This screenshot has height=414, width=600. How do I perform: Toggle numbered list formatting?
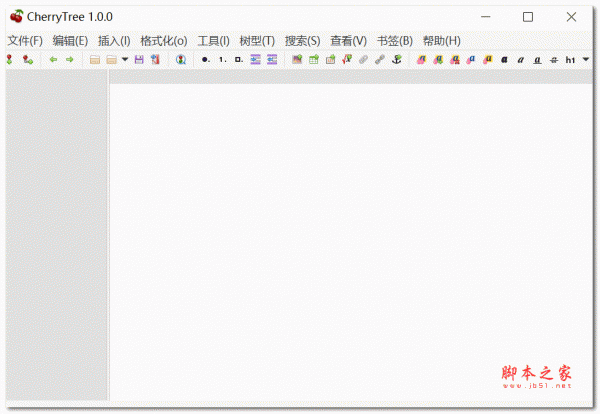pos(222,60)
